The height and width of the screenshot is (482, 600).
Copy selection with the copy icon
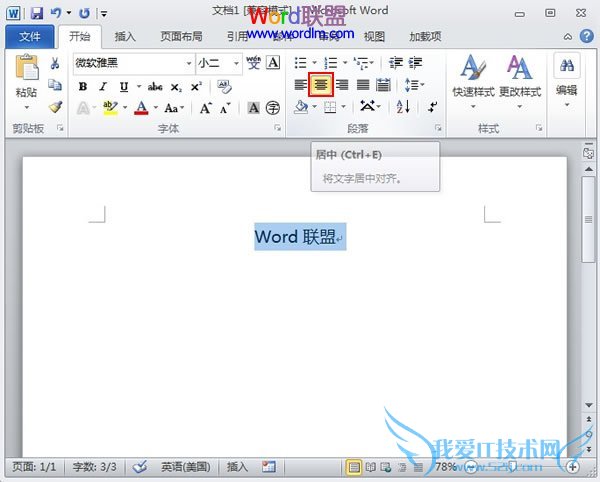(x=55, y=85)
